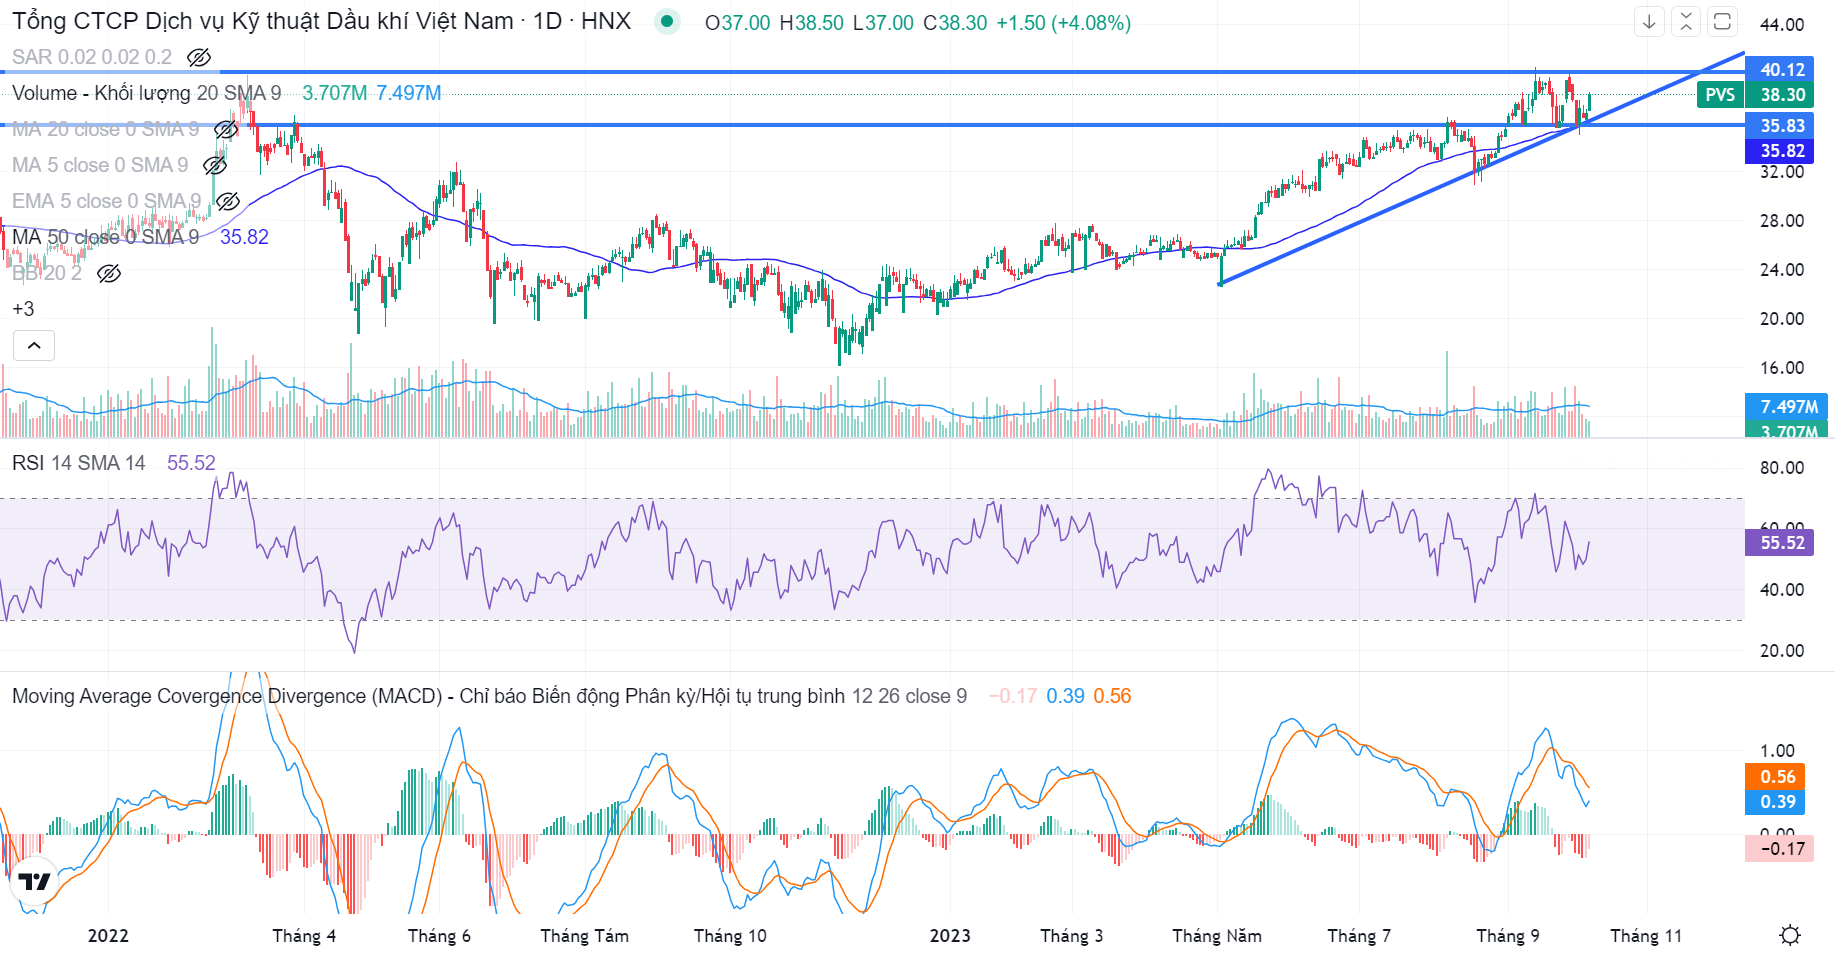Click the HNX exchange label
This screenshot has width=1835, height=954.
606,21
